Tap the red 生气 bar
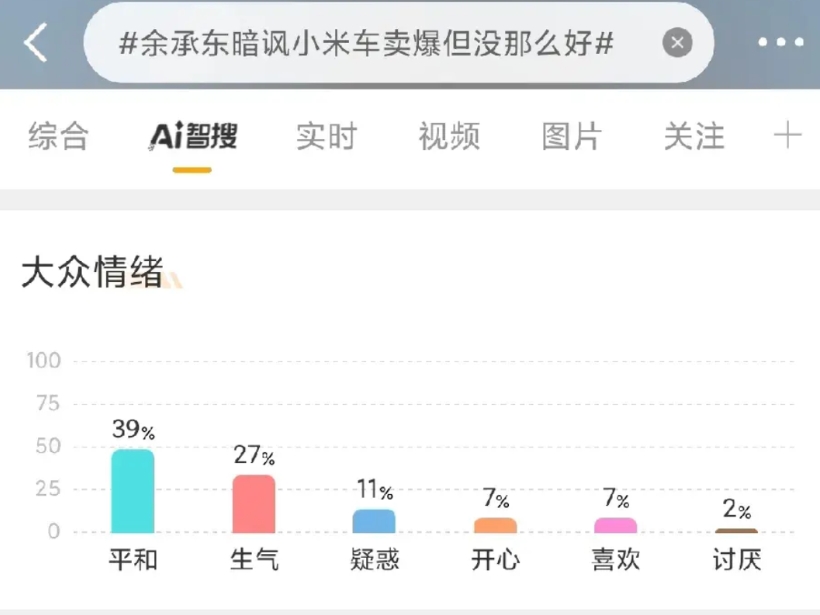 pos(254,504)
